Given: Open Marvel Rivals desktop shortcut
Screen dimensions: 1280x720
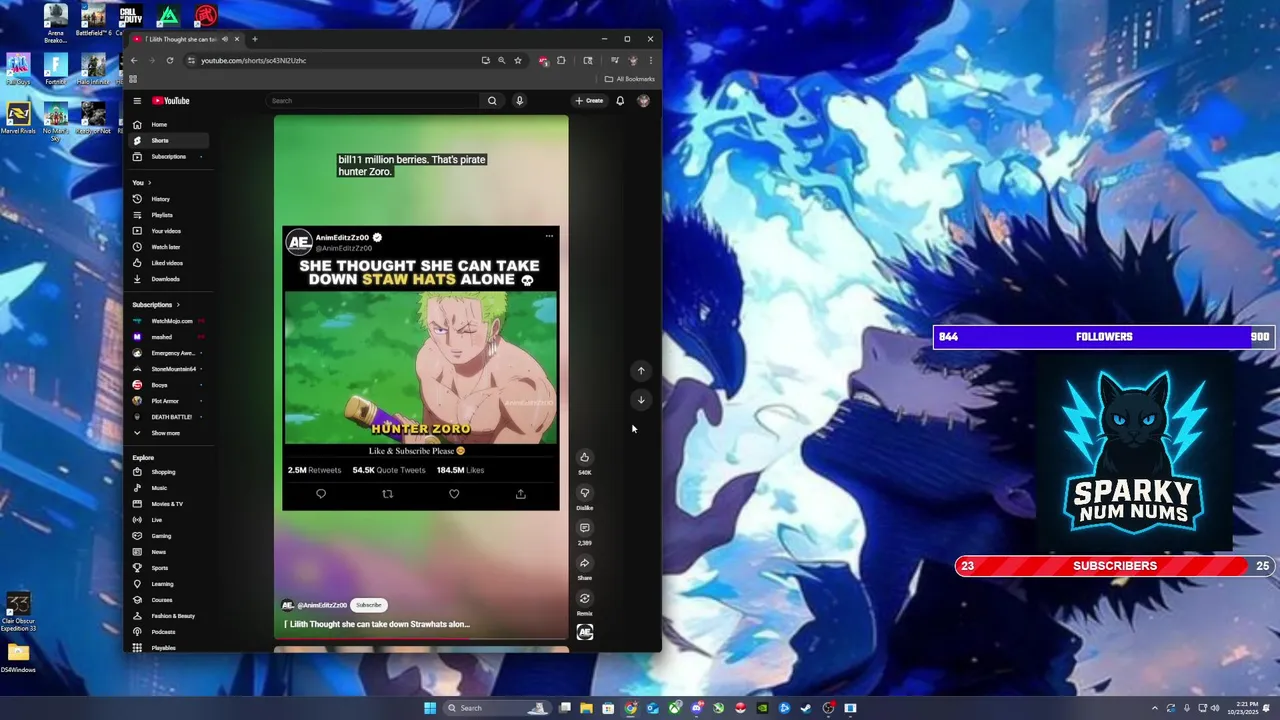Looking at the screenshot, I should pyautogui.click(x=18, y=118).
